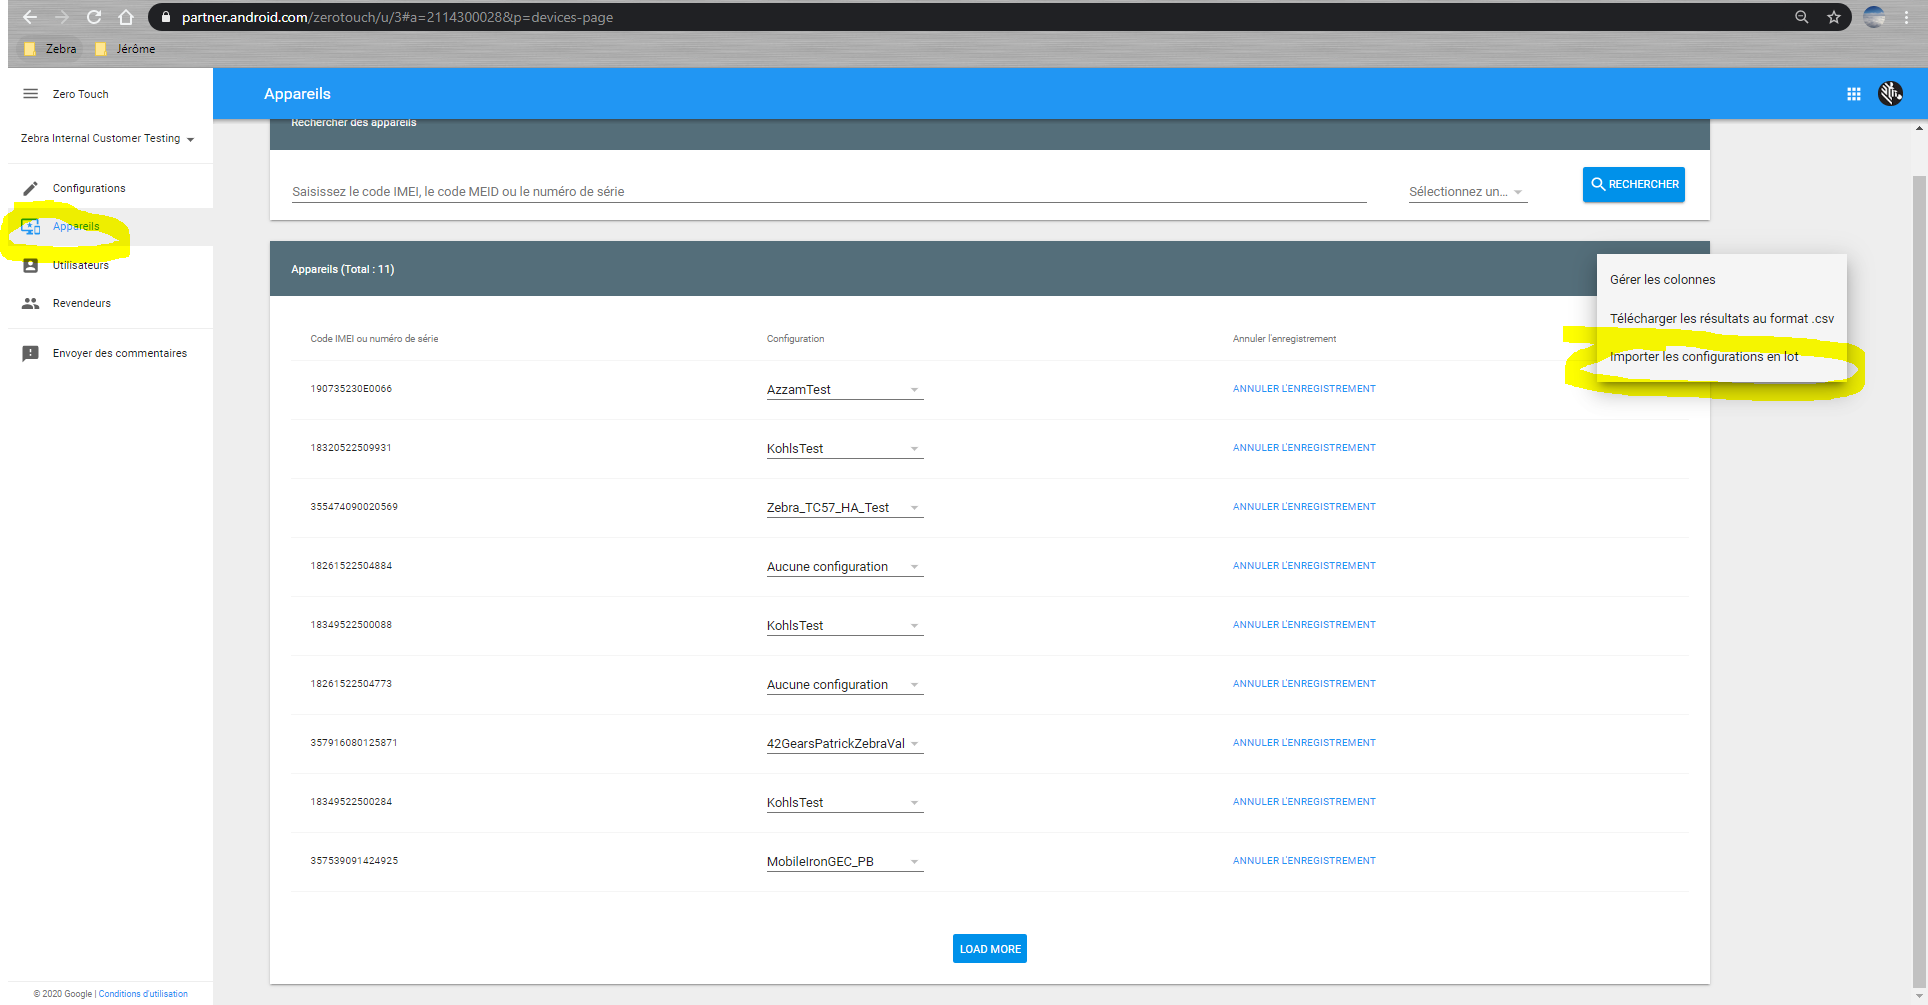Viewport: 1928px width, 1005px height.
Task: Open the Sélectionnez un... search type dropdown
Action: coord(1466,192)
